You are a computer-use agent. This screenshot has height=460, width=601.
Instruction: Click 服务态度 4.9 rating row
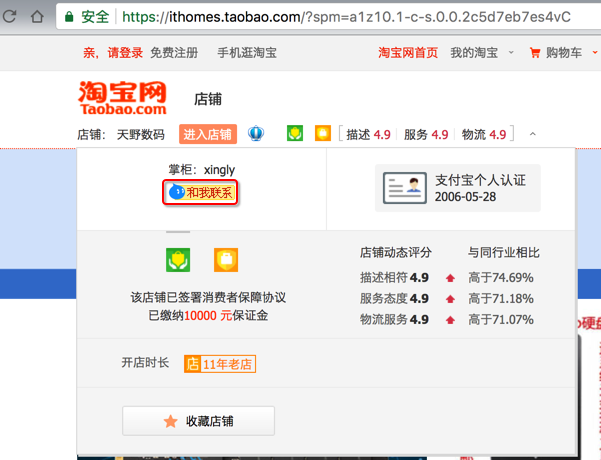click(x=394, y=299)
